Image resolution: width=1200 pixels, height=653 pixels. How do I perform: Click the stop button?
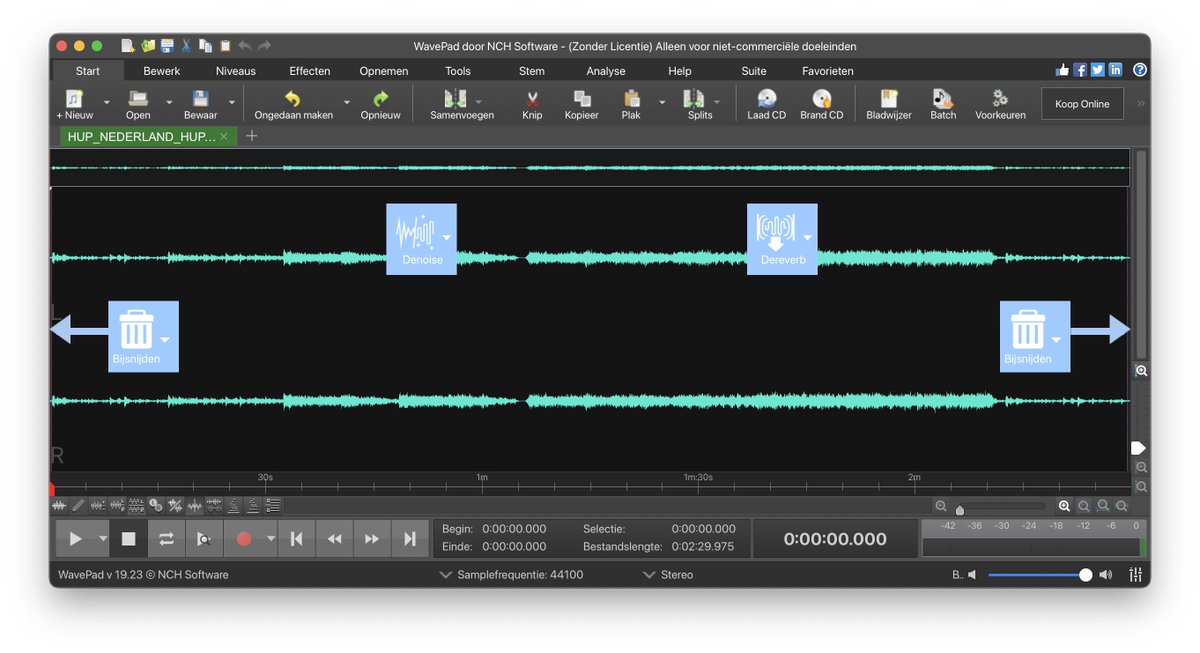[x=128, y=539]
